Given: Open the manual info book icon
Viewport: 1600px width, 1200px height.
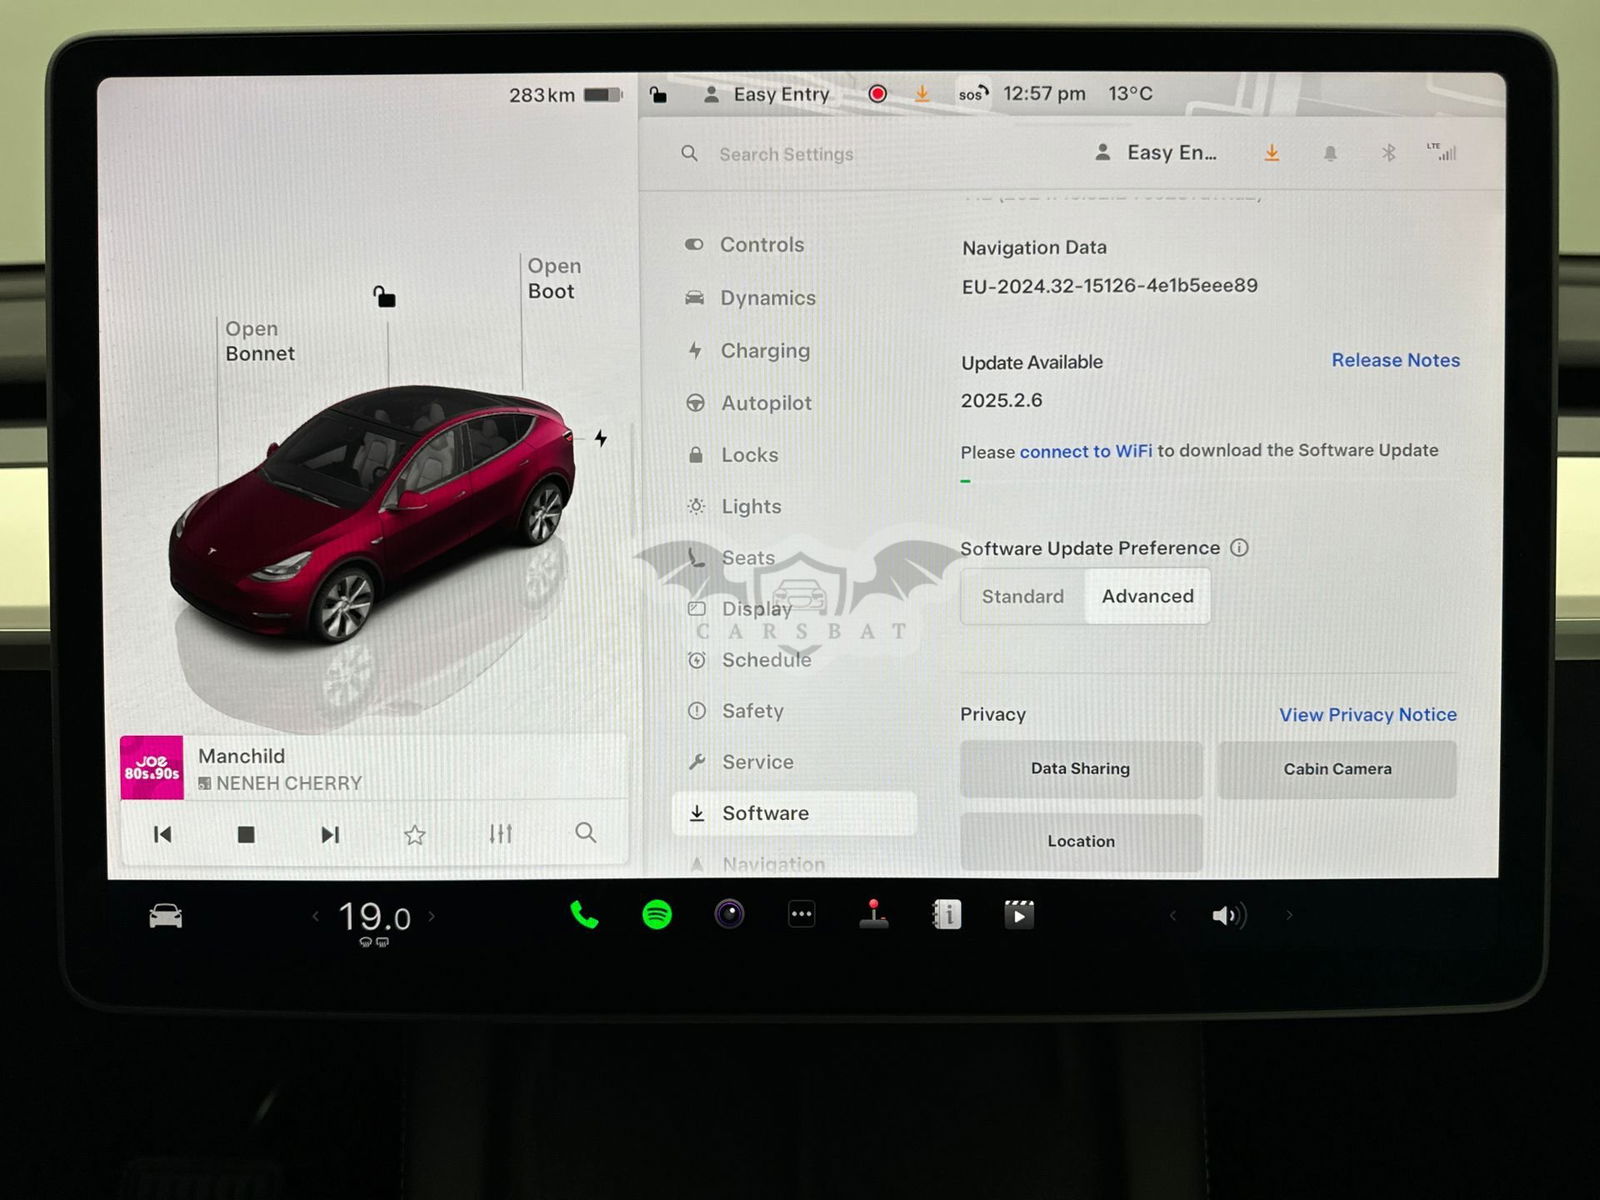Looking at the screenshot, I should tap(946, 914).
